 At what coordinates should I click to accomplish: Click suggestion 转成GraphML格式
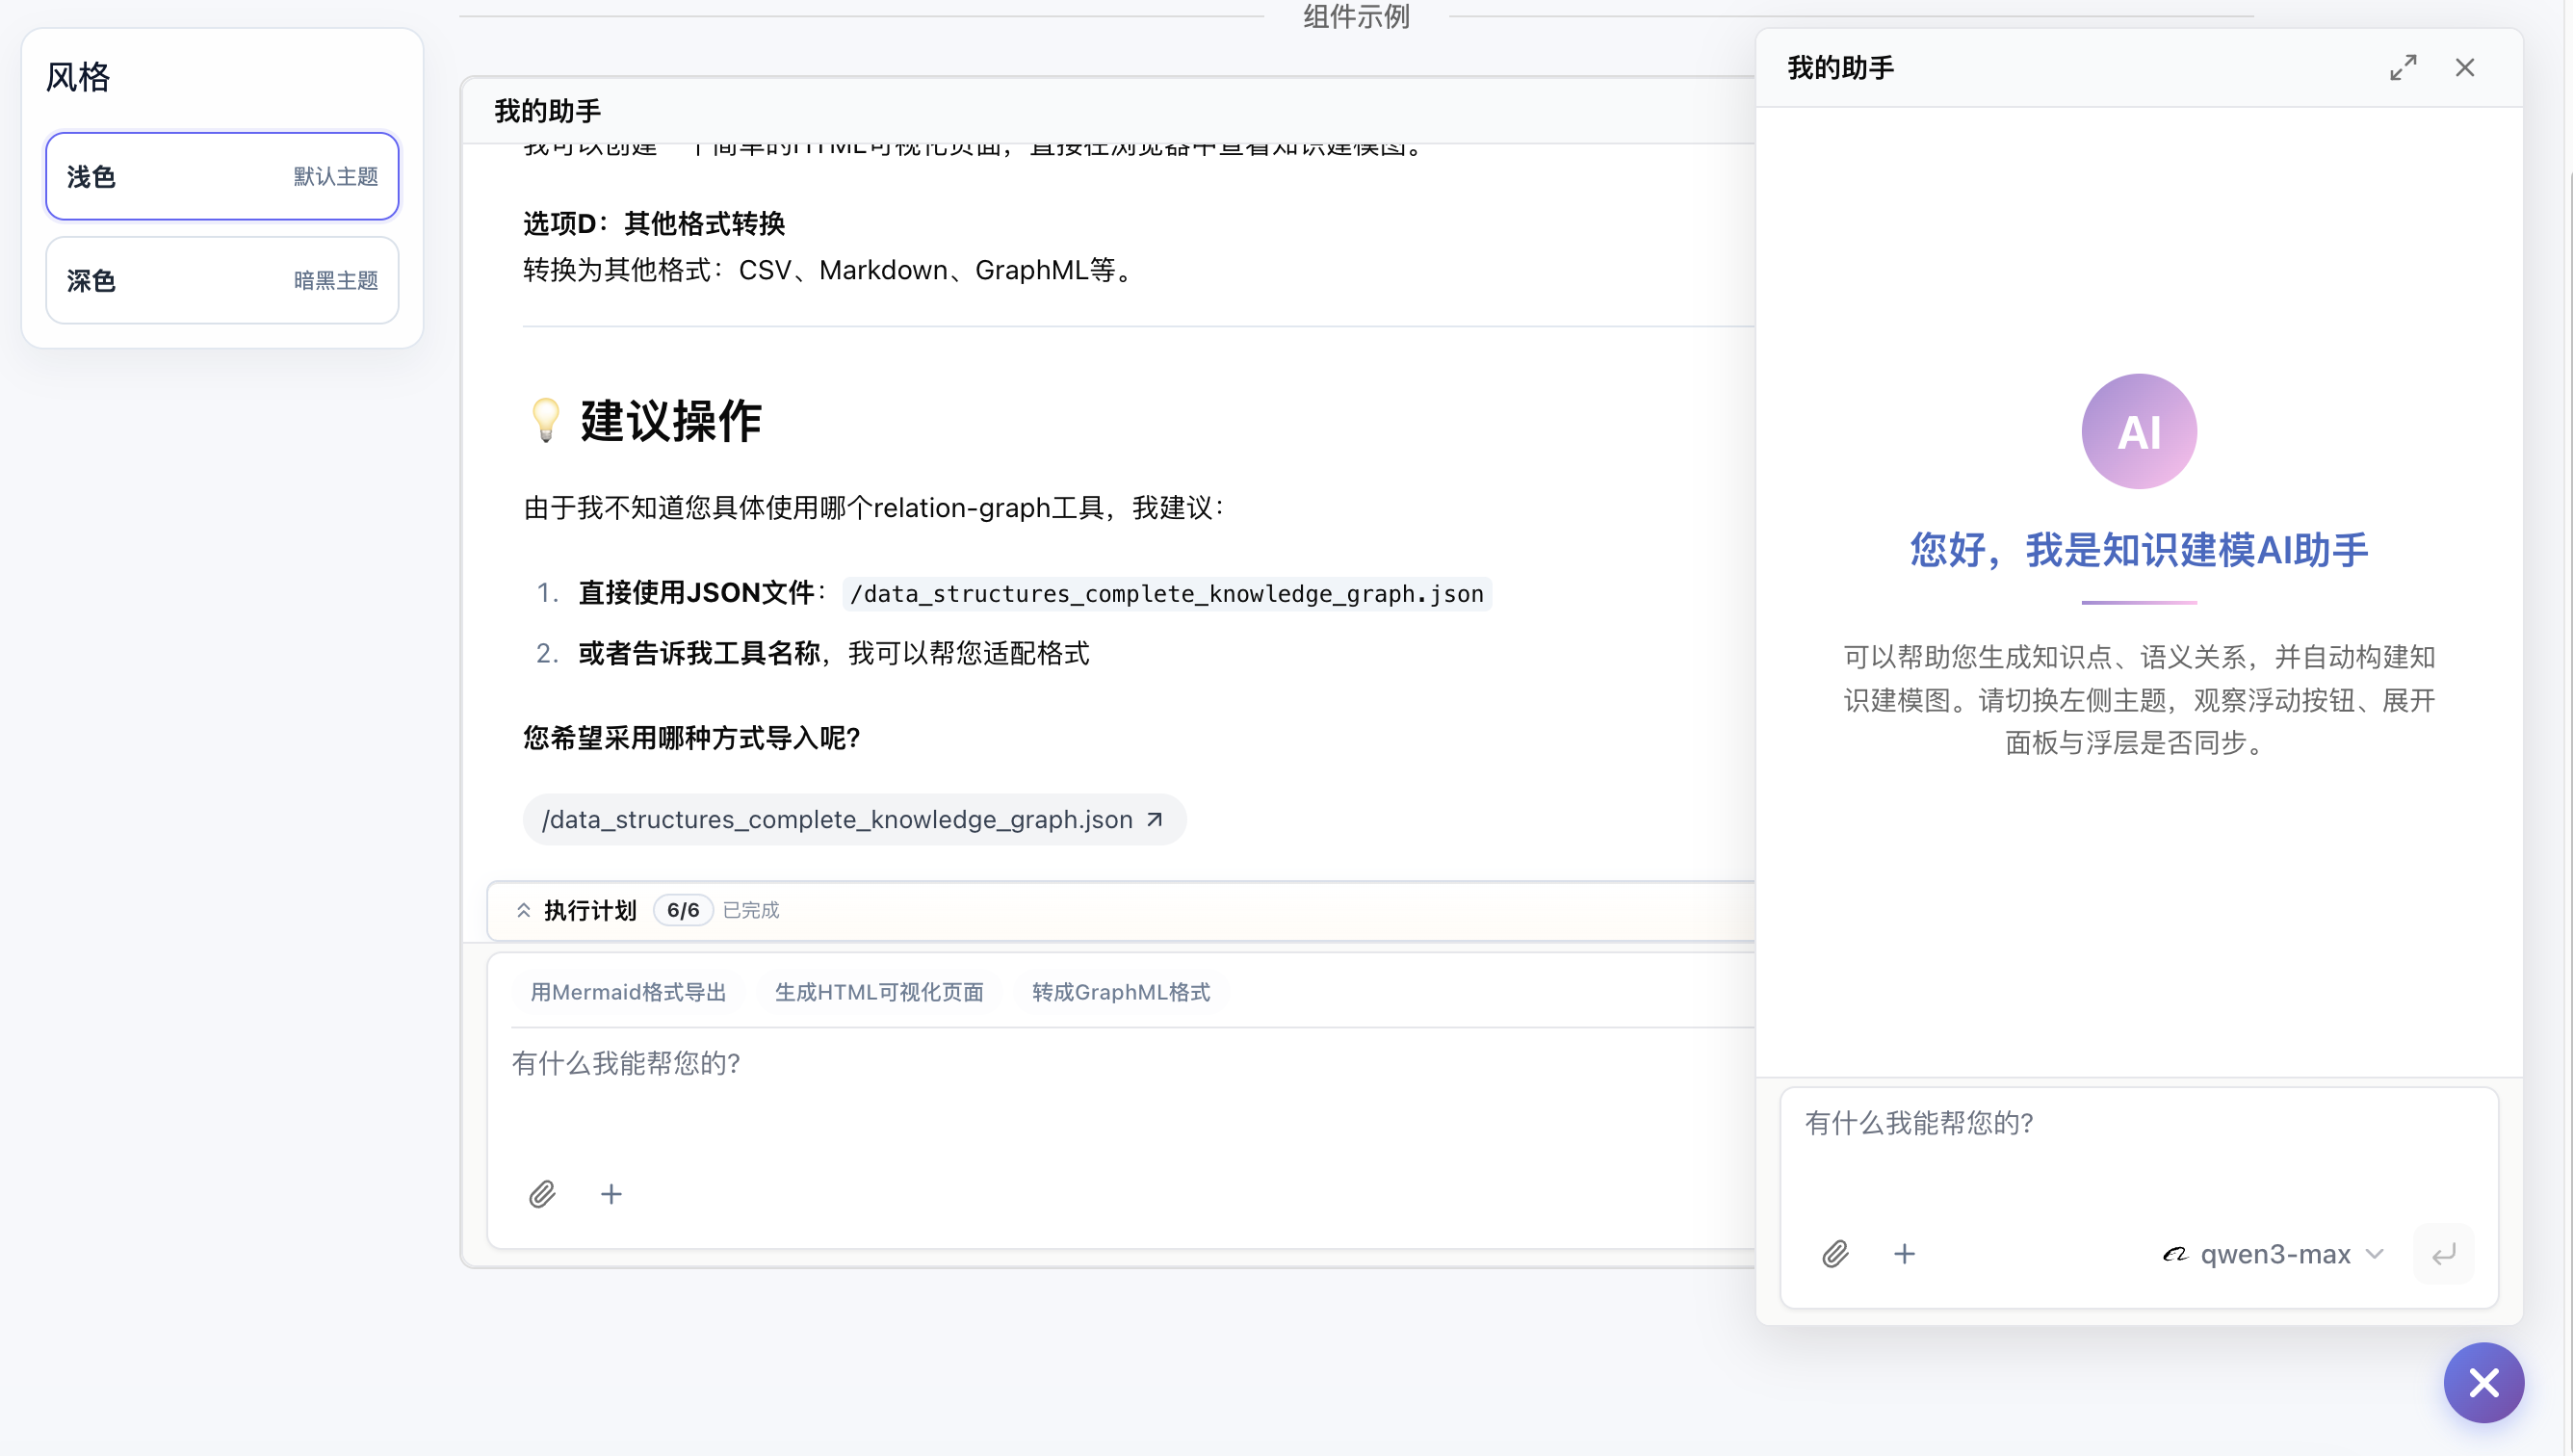pos(1121,992)
